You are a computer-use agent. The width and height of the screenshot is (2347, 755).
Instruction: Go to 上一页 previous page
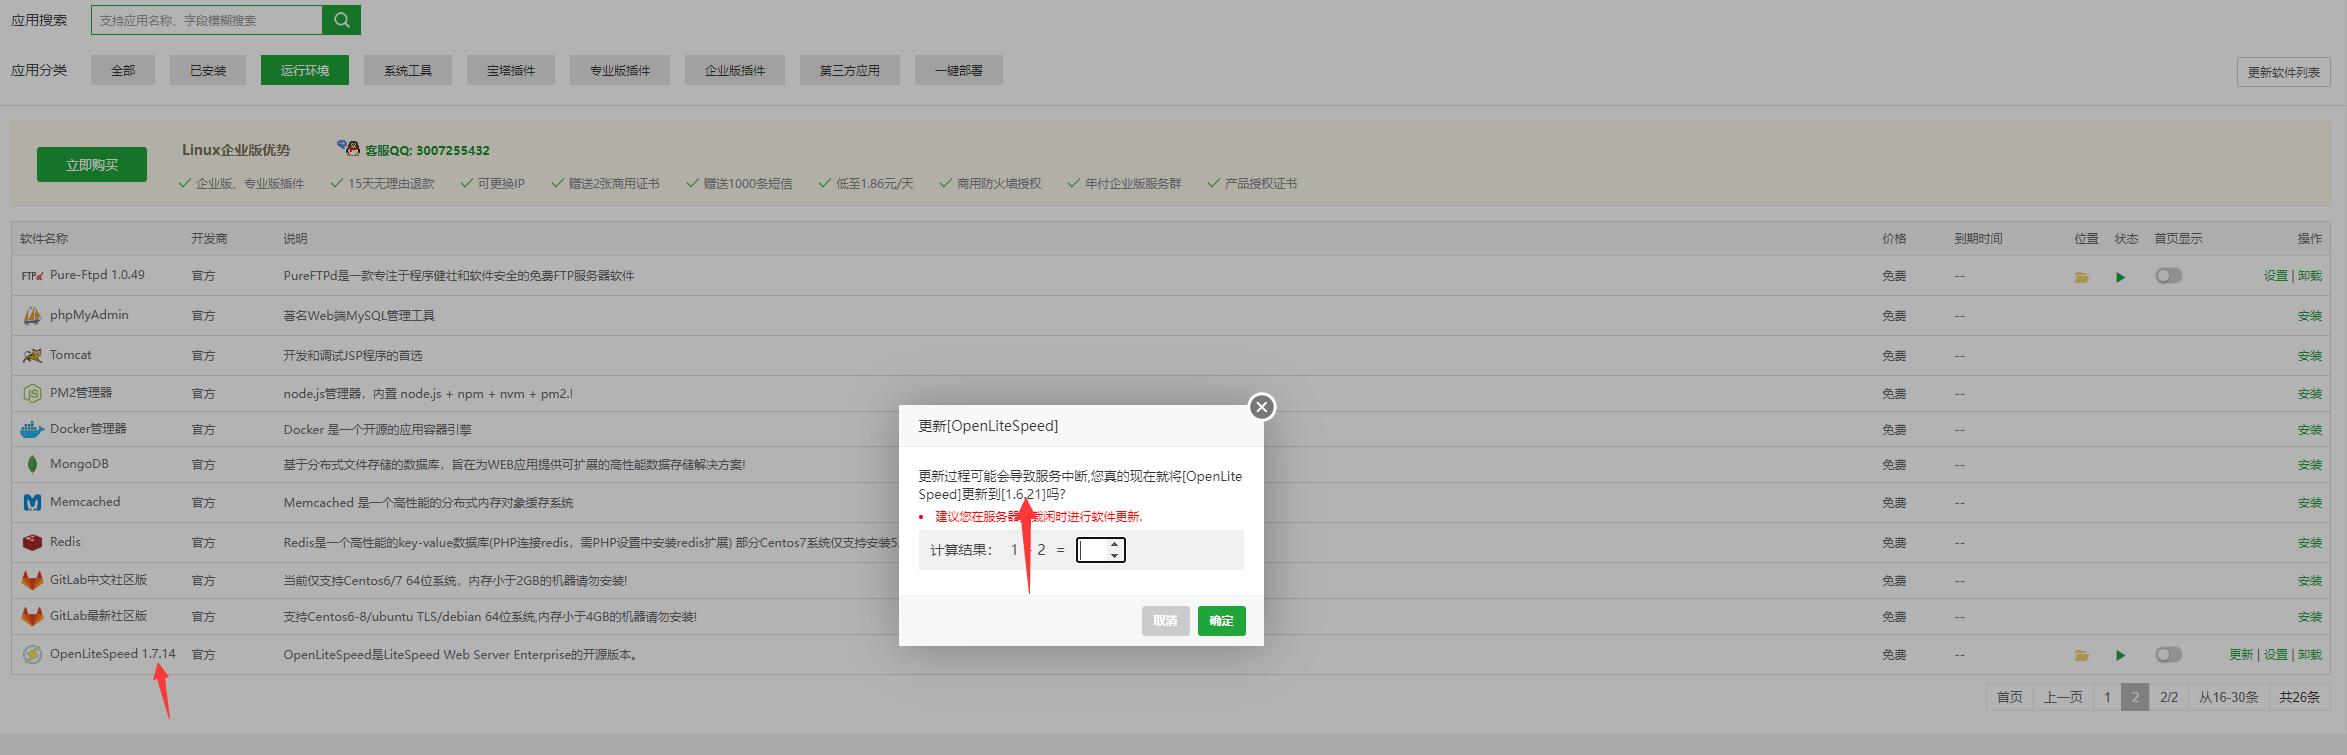point(2063,697)
